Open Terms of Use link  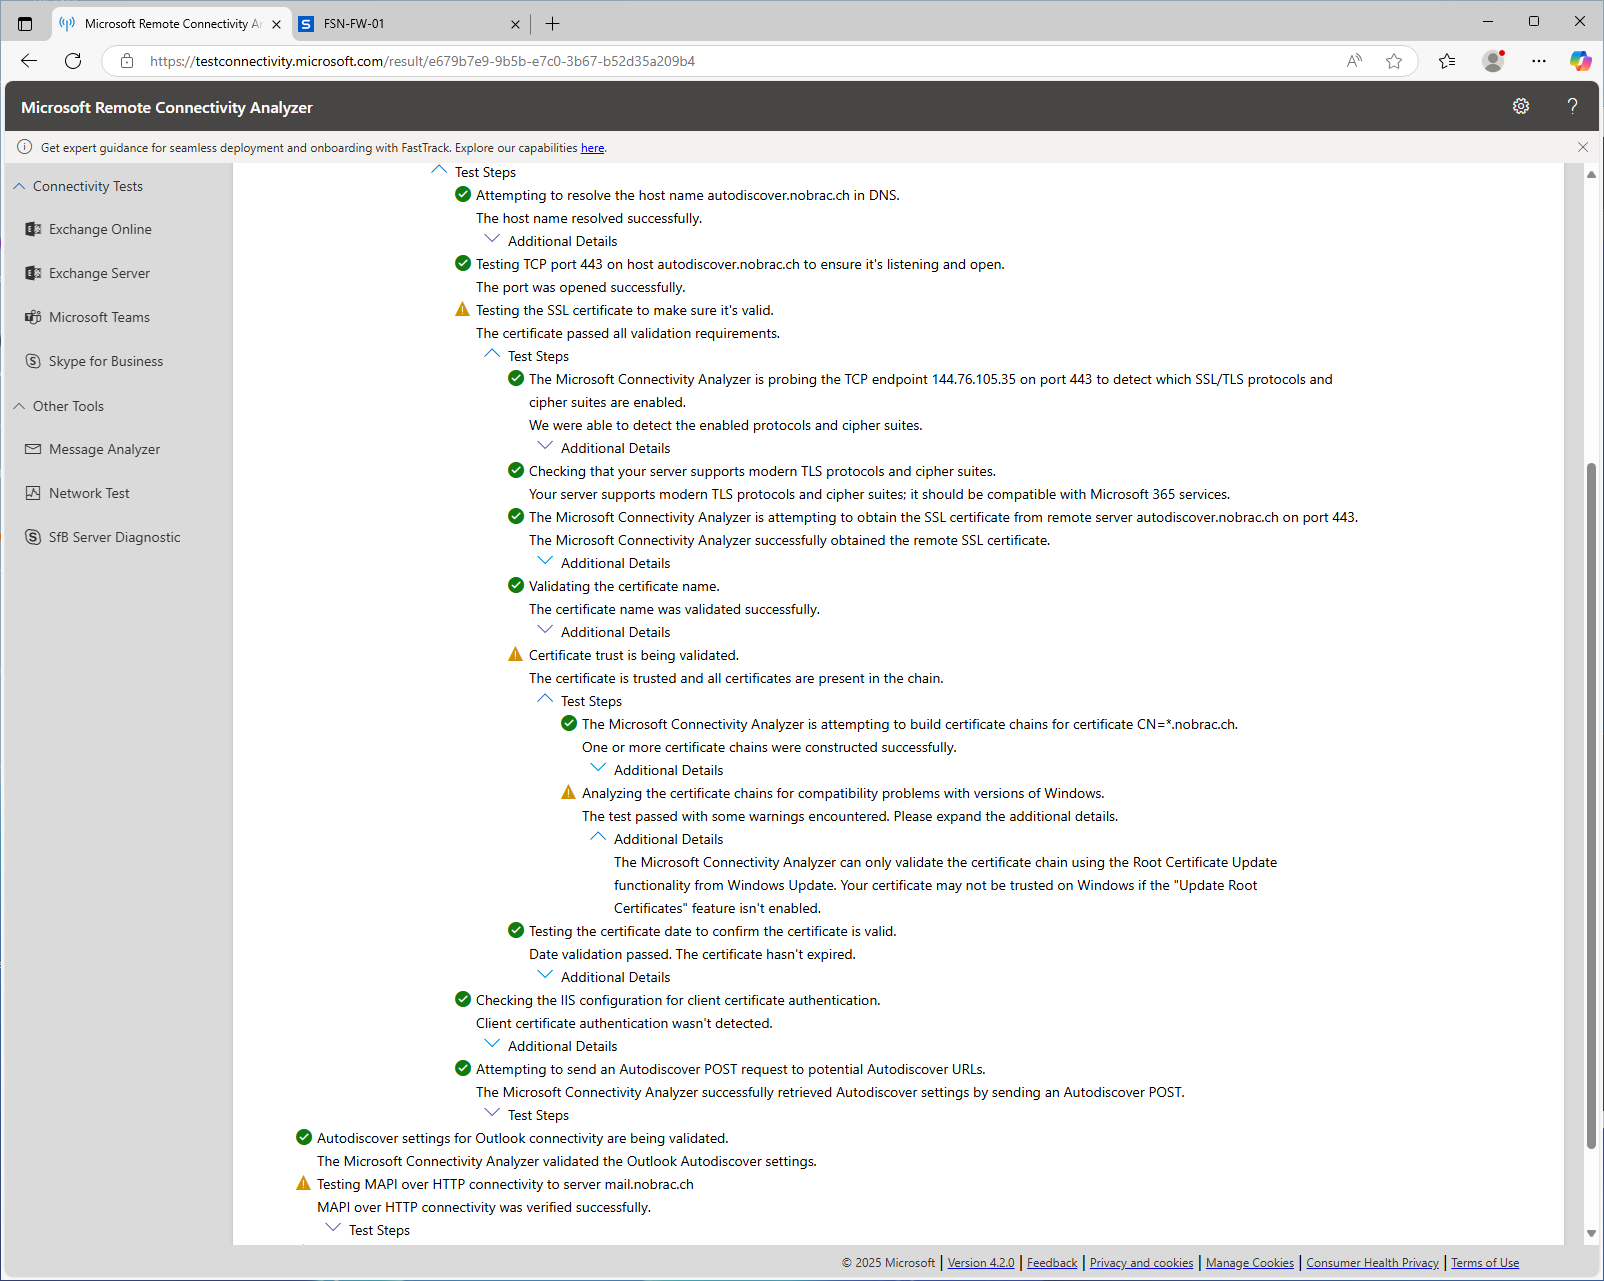pos(1485,1263)
